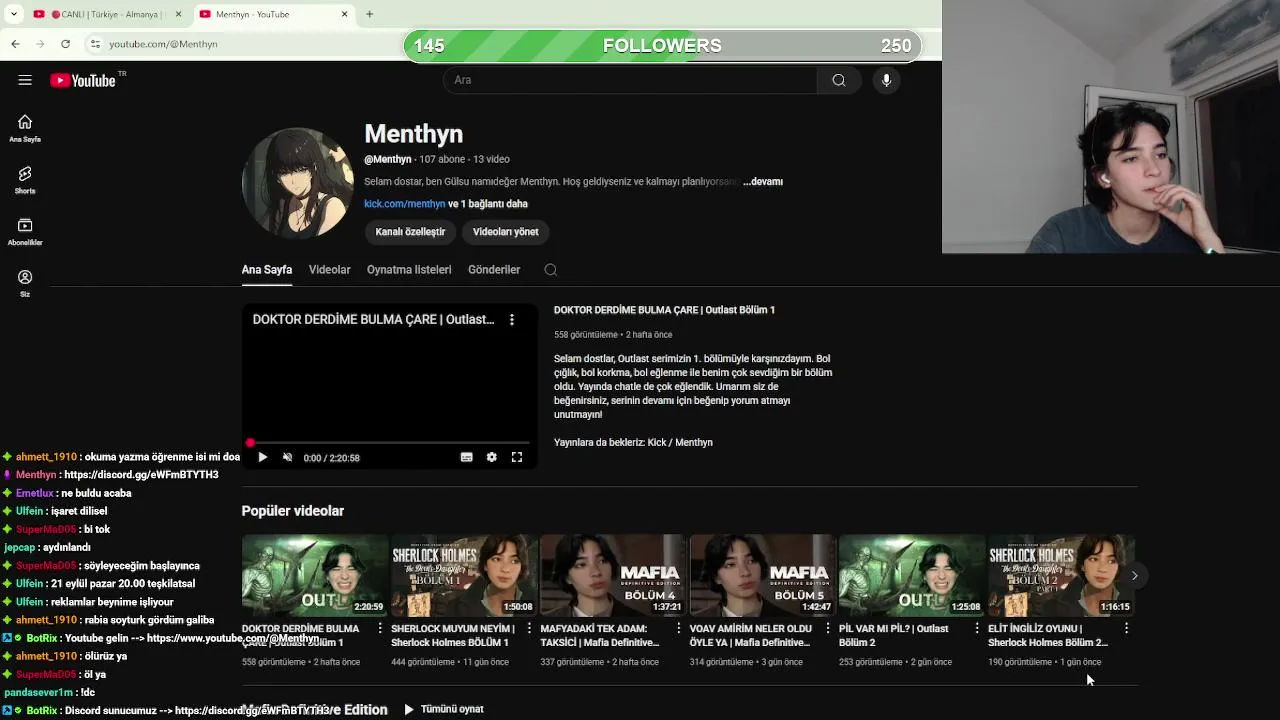Open discord.gg link in Menthyn chat message
Viewport: 1280px width, 720px height.
[141, 475]
